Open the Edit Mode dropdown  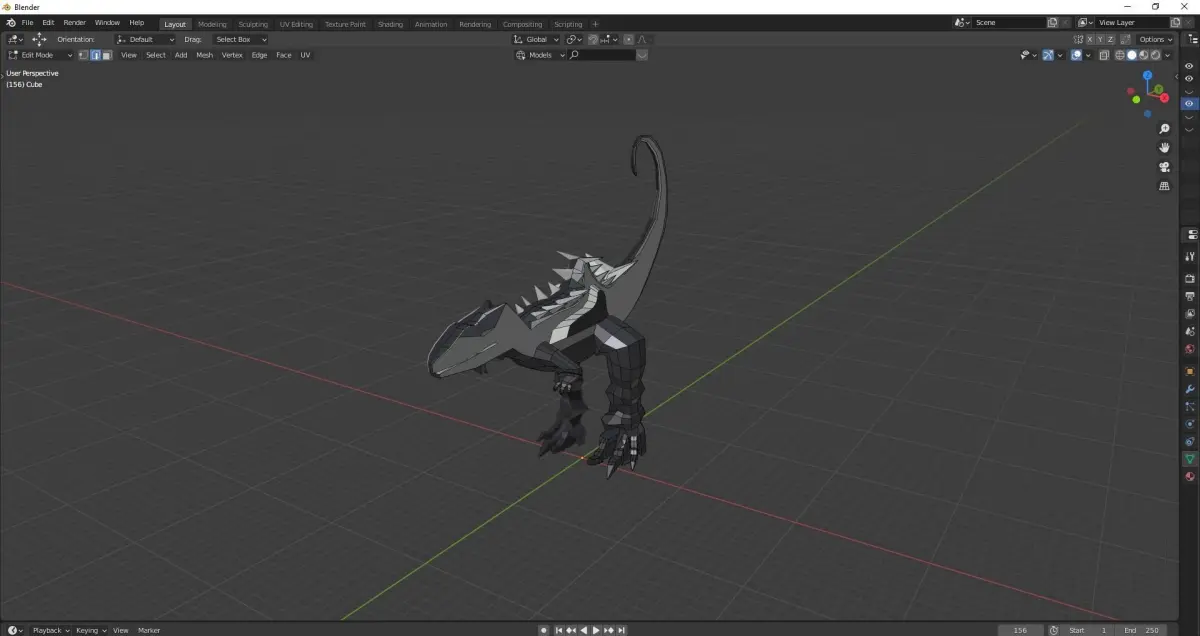click(40, 55)
